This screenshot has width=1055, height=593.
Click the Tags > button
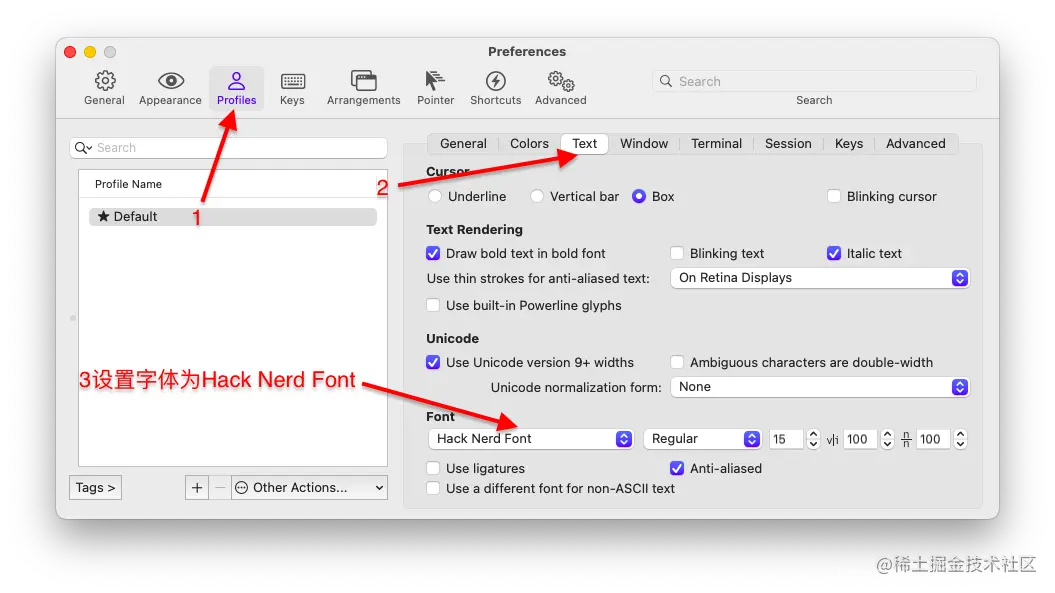[x=96, y=487]
